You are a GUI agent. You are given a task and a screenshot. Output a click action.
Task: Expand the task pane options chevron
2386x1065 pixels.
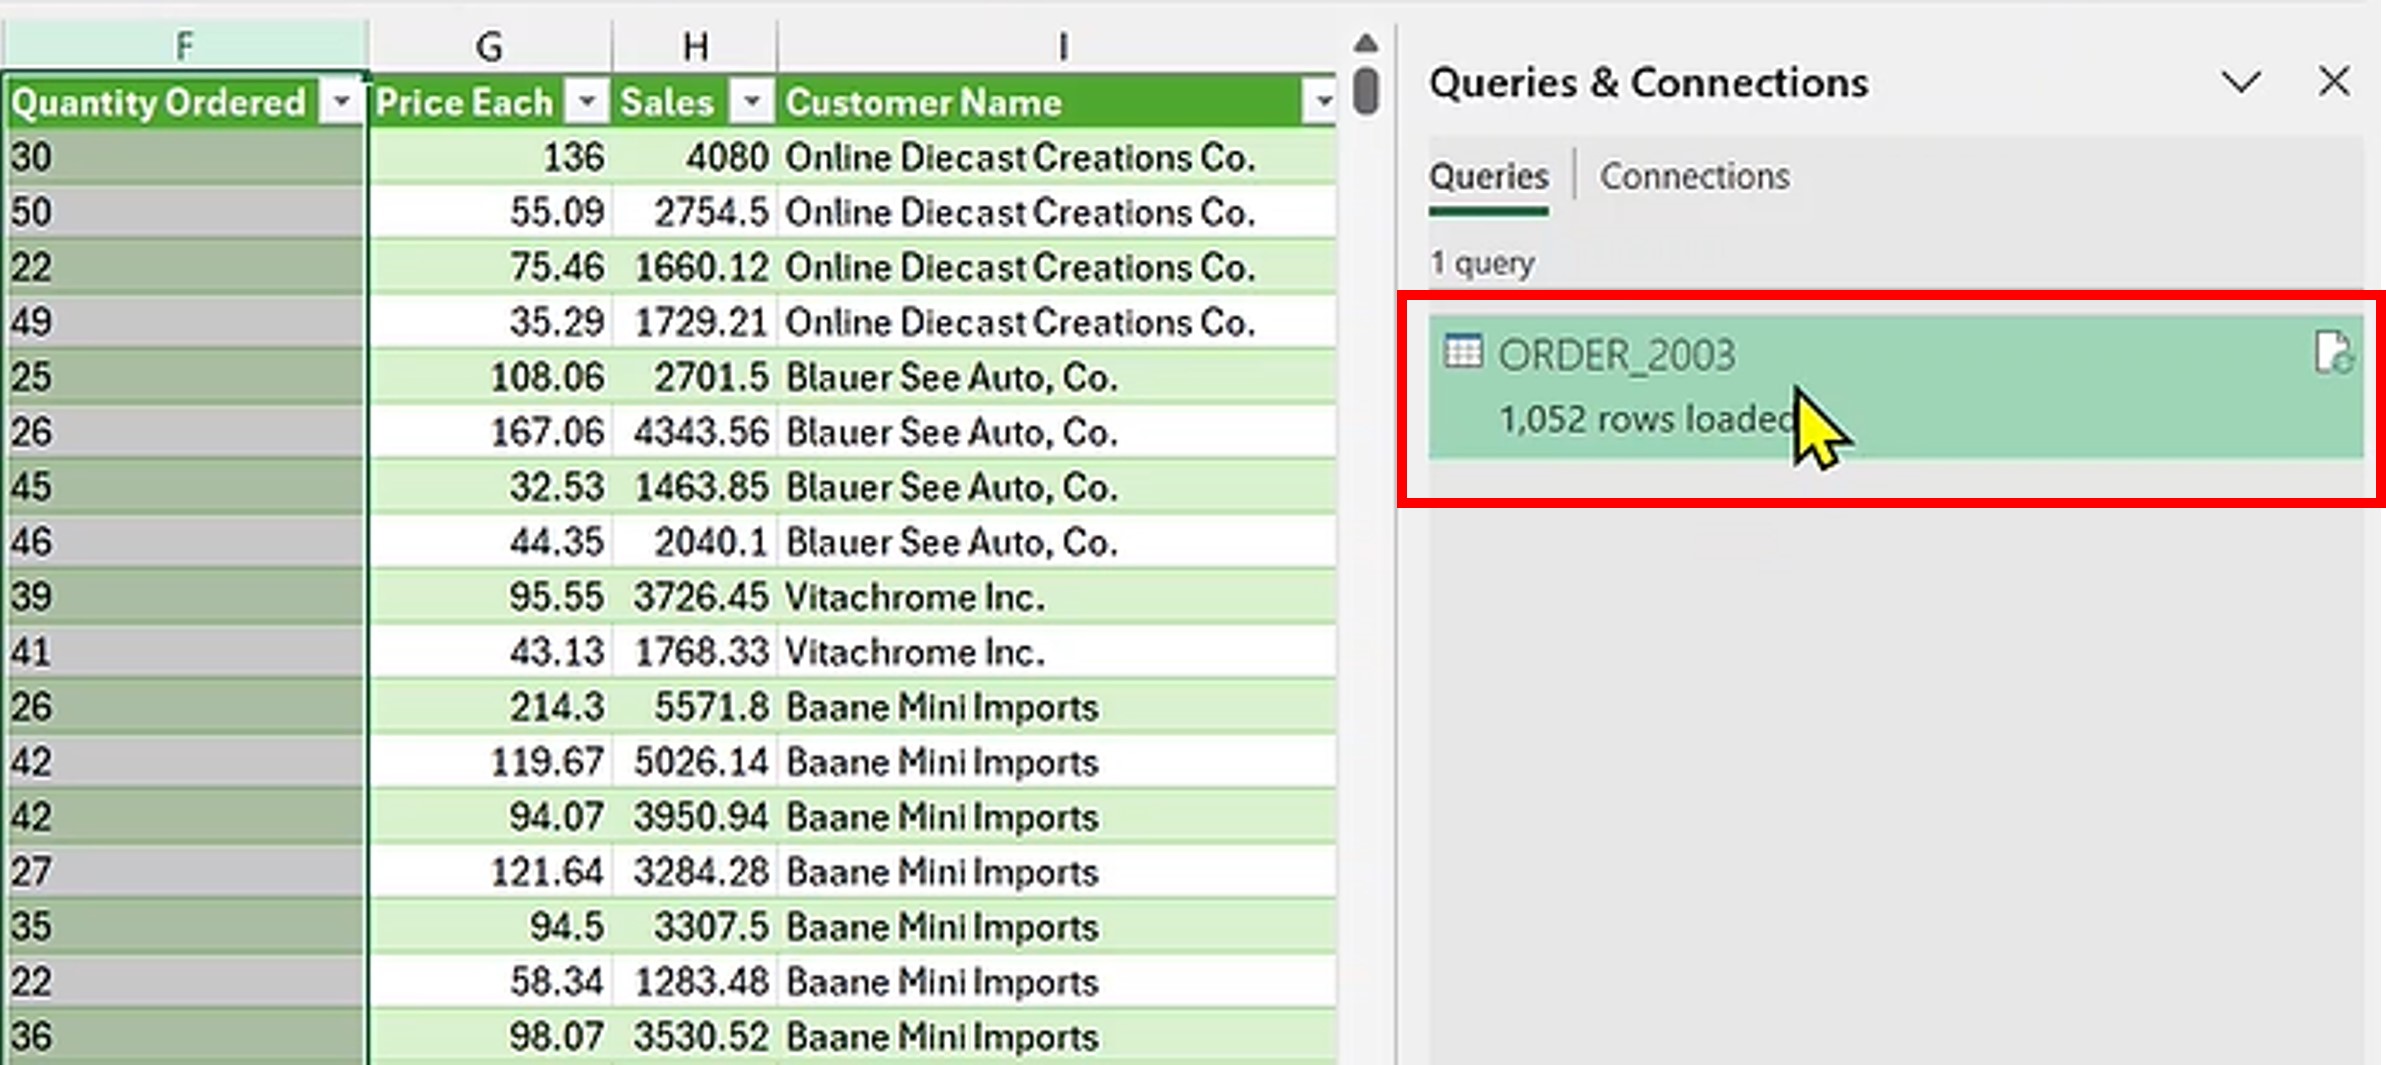click(2241, 82)
